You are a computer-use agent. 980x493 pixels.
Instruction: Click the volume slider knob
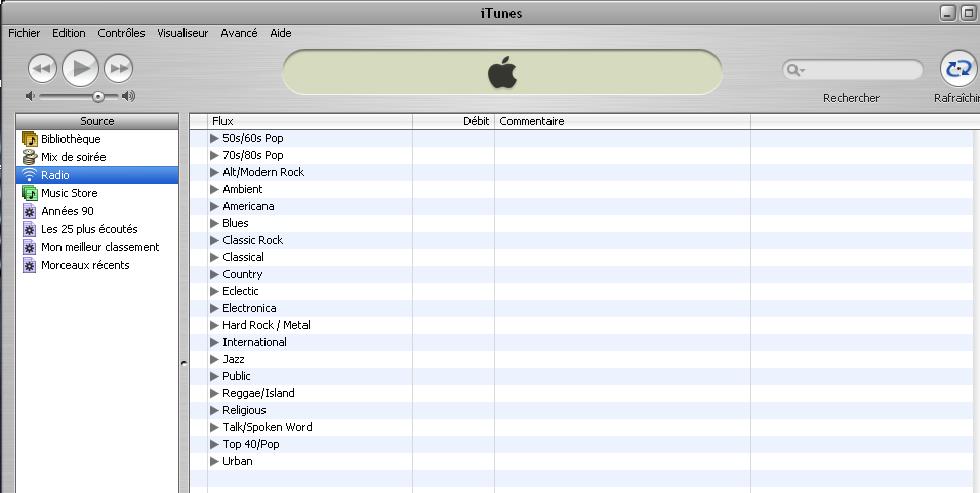(98, 96)
